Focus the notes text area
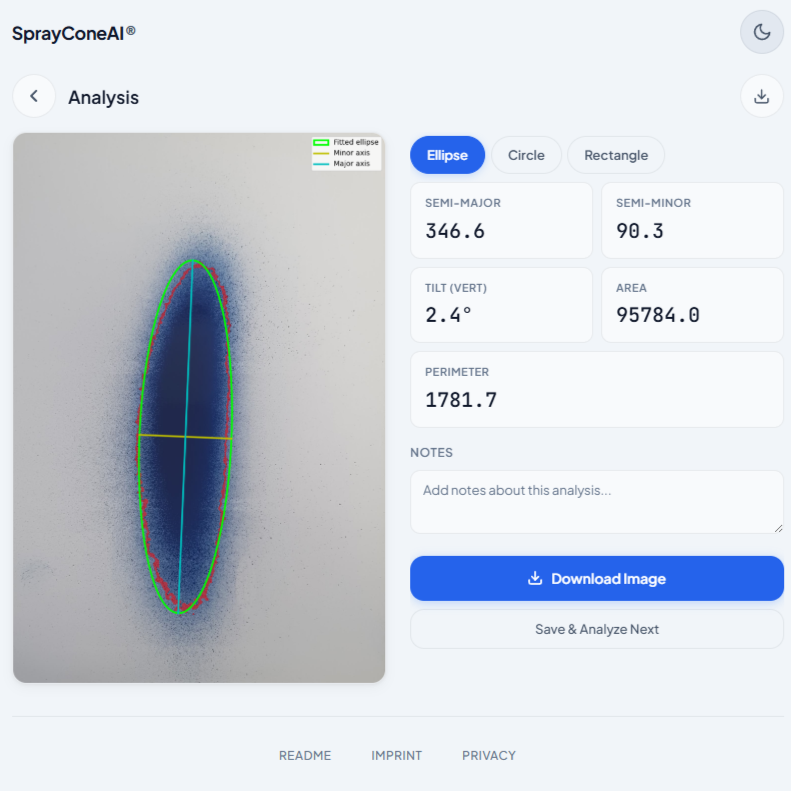Image resolution: width=791 pixels, height=791 pixels. pos(597,502)
